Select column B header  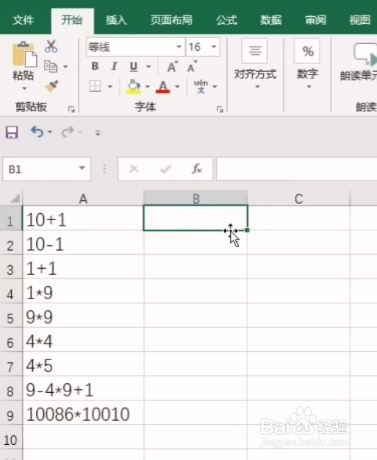tap(196, 199)
